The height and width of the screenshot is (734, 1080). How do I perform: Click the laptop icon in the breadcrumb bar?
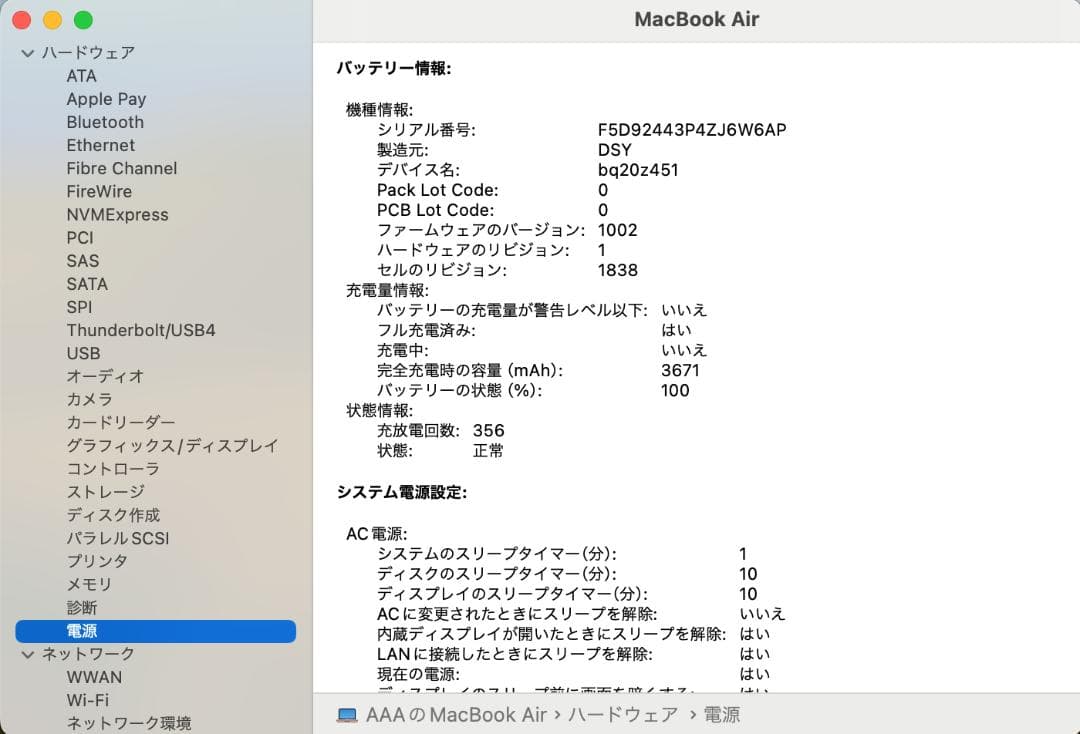(x=346, y=715)
